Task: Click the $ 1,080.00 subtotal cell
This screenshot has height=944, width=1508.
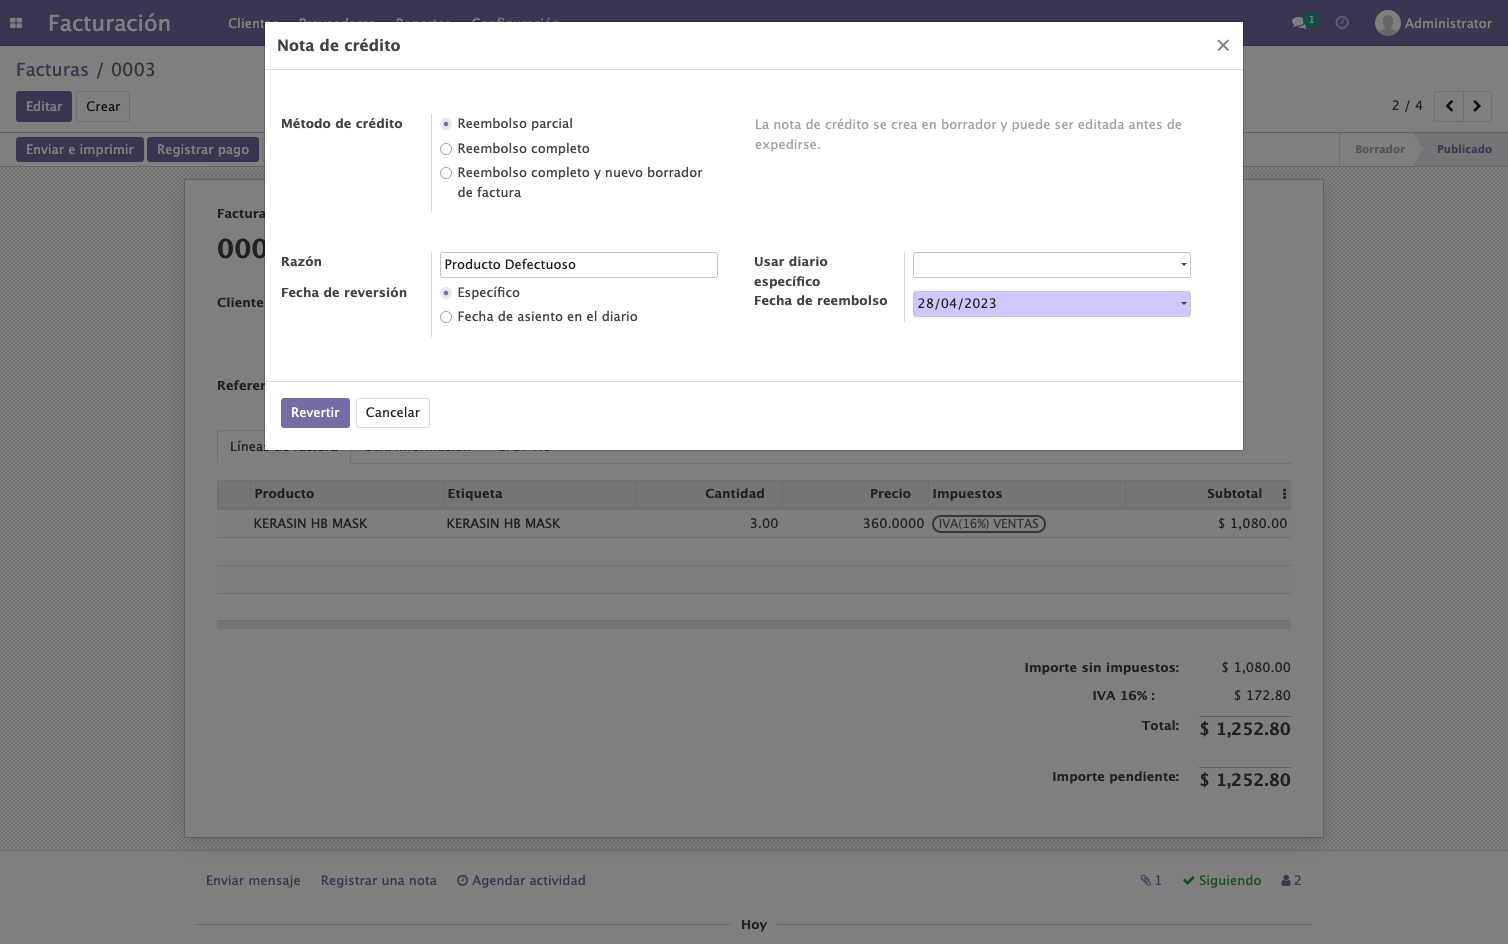Action: (1252, 524)
